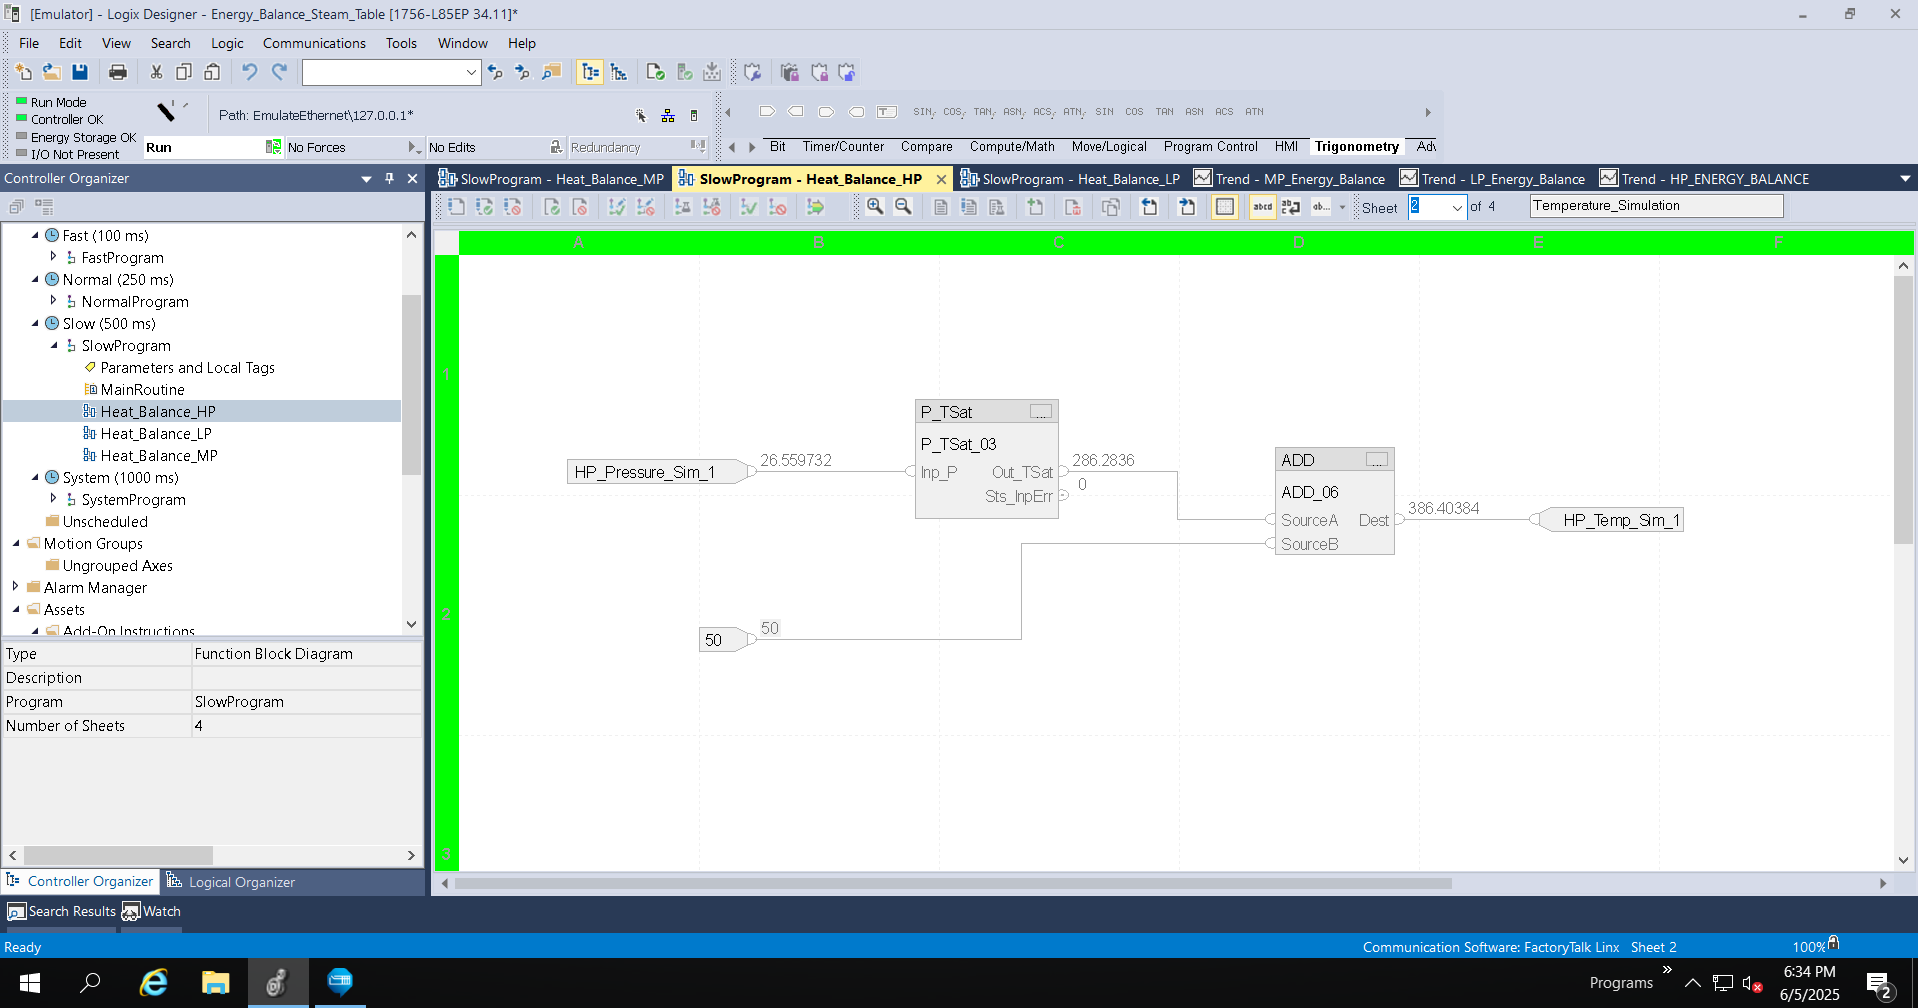Insert a COS instruction block

(x=1134, y=111)
